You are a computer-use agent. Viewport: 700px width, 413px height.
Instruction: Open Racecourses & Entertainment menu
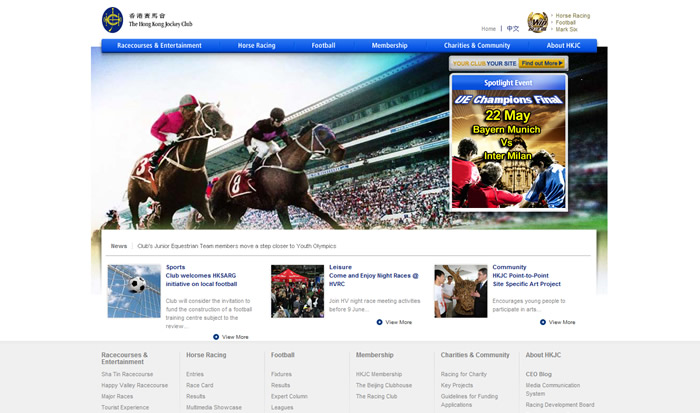click(x=159, y=46)
